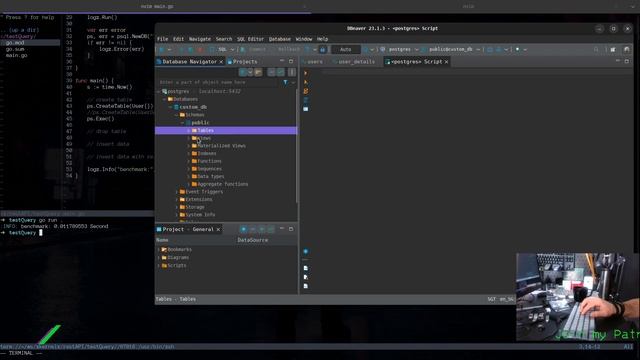Open the File menu
This screenshot has width=640, height=360.
click(162, 39)
